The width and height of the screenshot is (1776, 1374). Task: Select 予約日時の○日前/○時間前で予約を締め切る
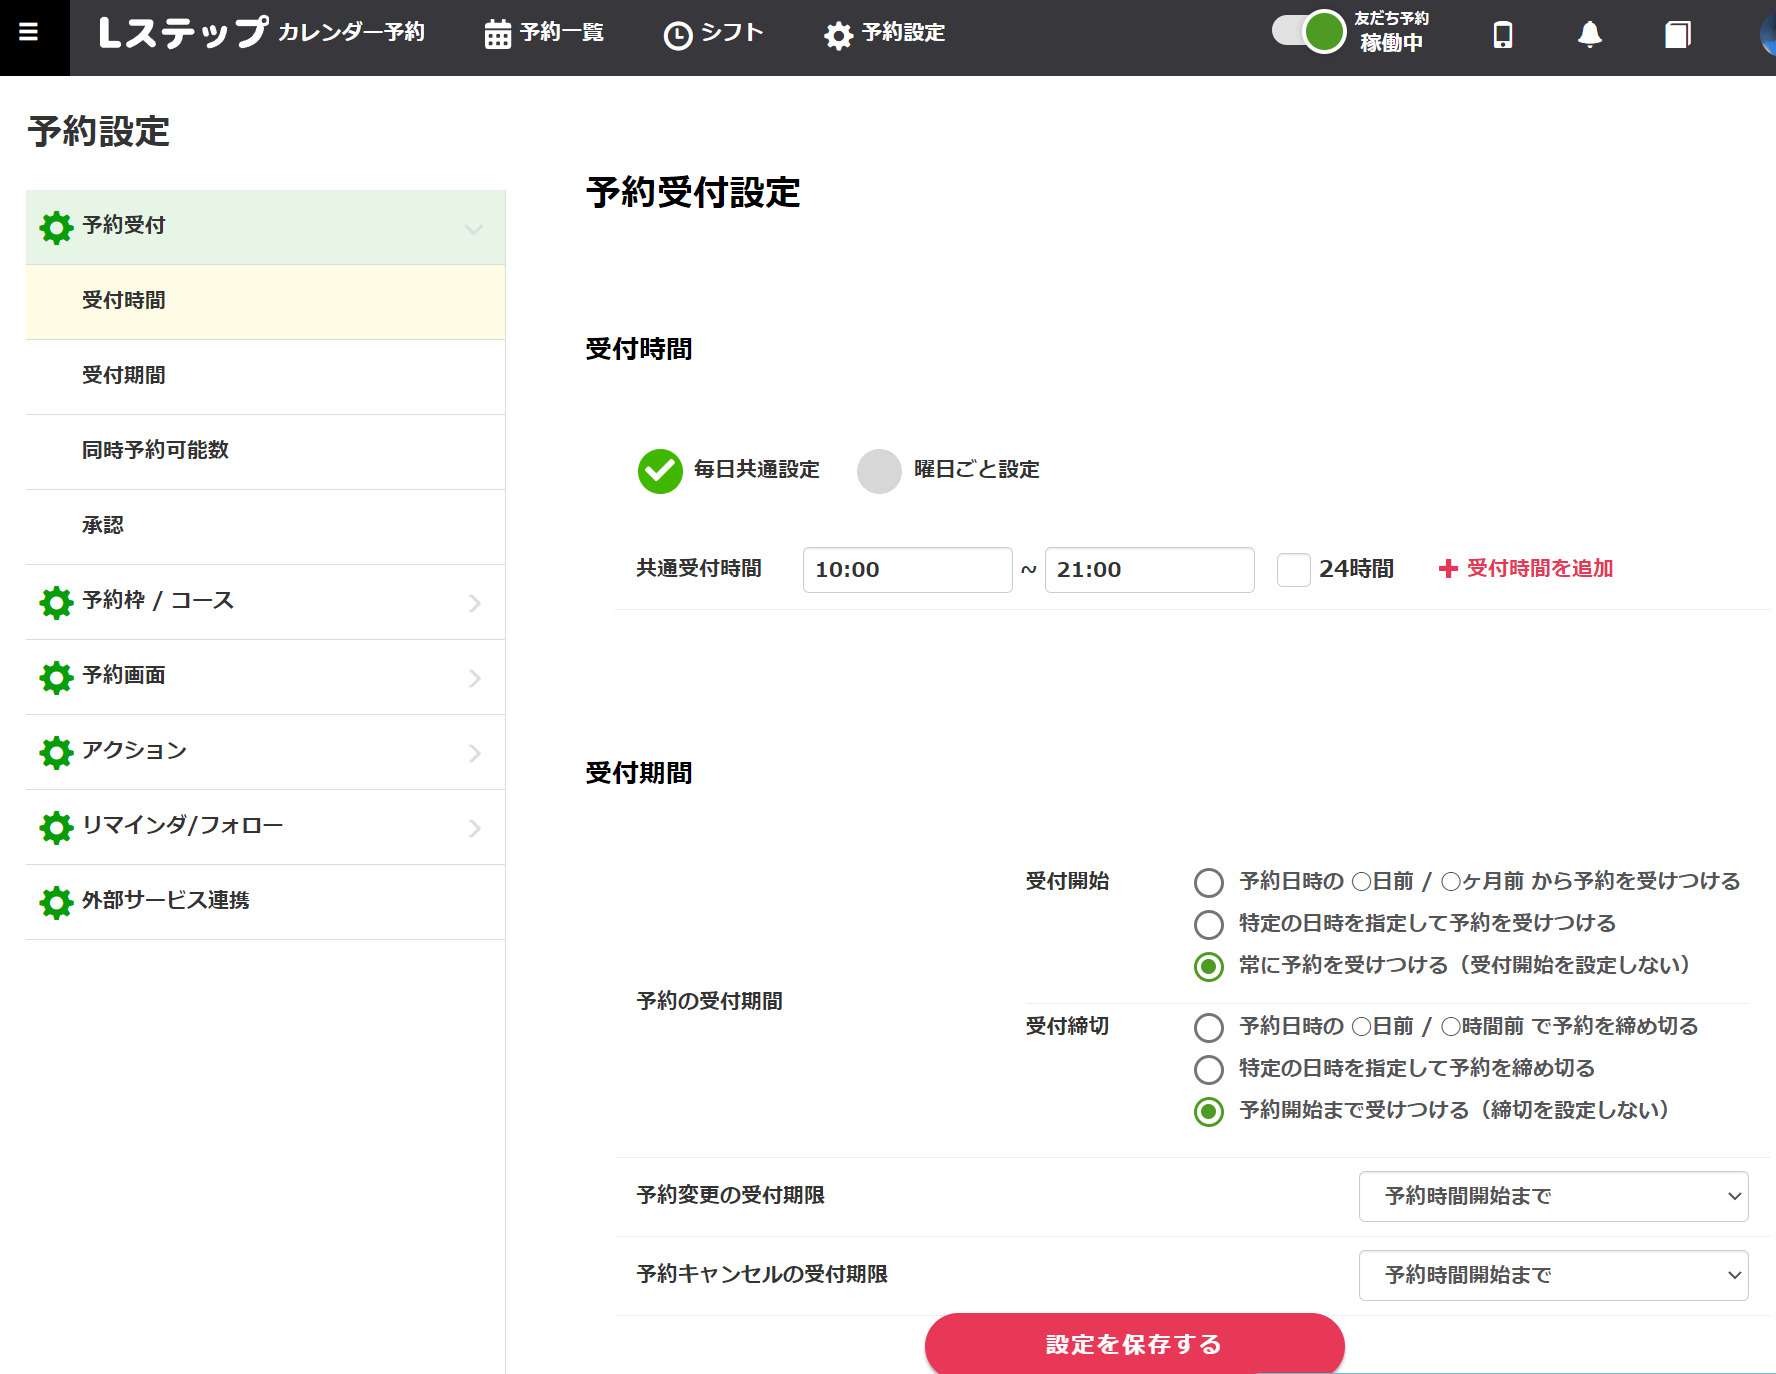click(x=1208, y=1027)
